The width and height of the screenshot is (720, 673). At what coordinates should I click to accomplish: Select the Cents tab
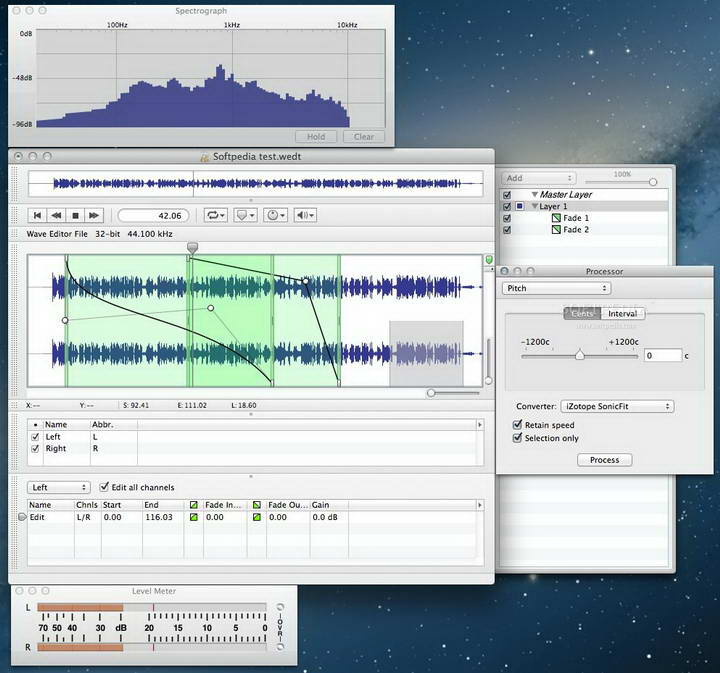tap(582, 314)
